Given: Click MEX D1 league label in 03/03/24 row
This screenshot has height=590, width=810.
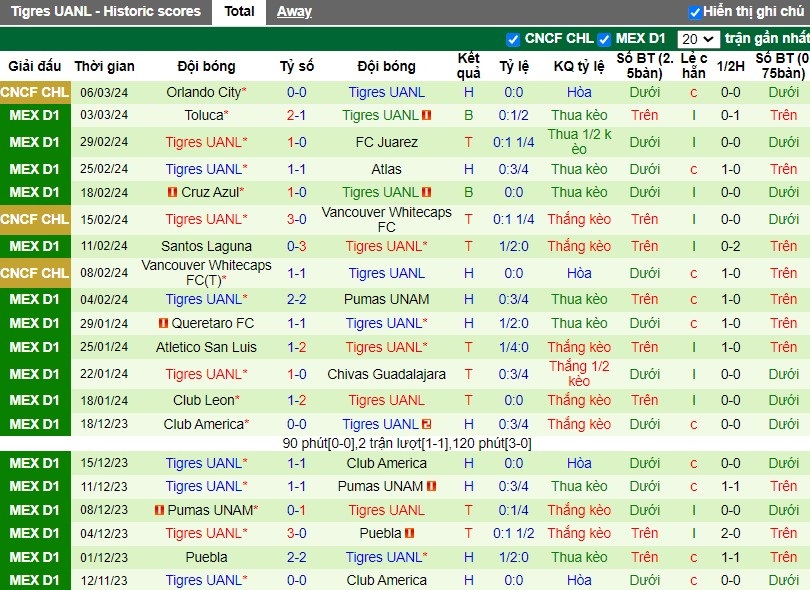Looking at the screenshot, I should coord(35,115).
